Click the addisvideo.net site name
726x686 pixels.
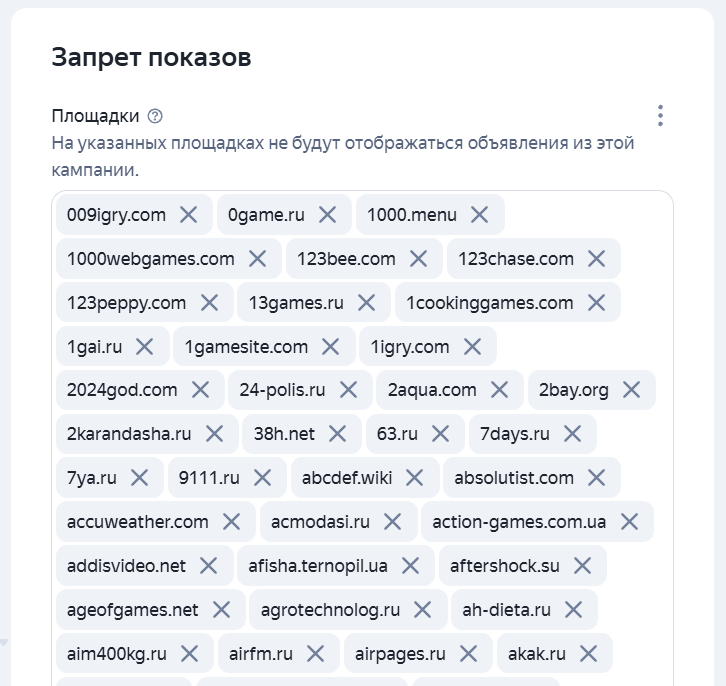(126, 566)
